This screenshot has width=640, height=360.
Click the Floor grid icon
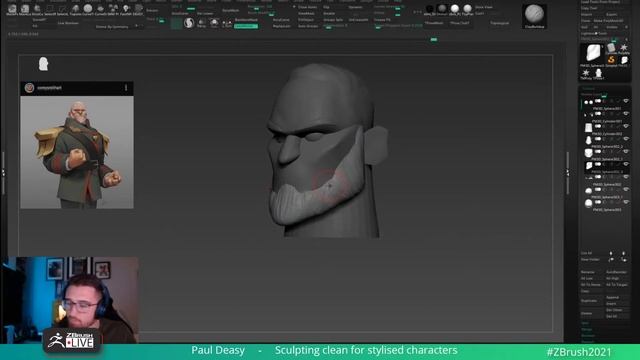[214, 23]
